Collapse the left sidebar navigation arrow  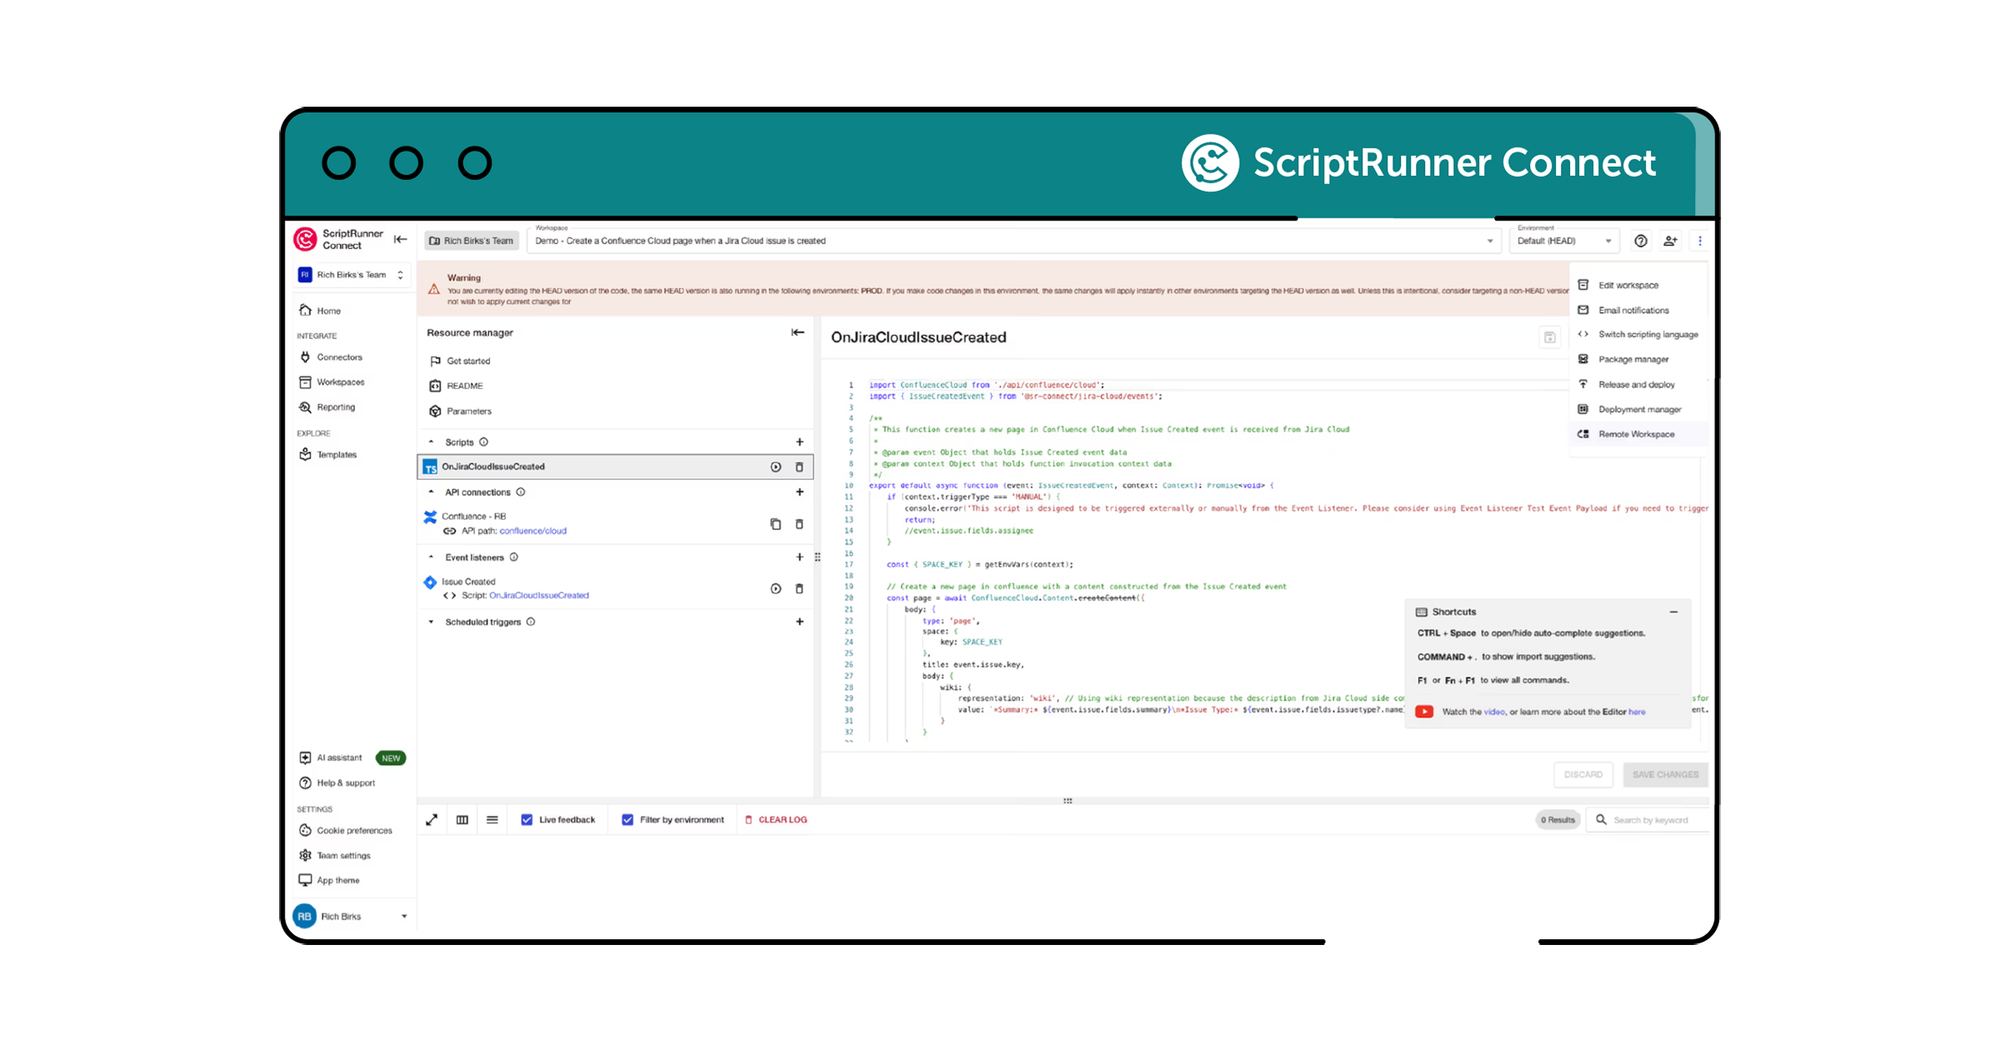tap(400, 239)
